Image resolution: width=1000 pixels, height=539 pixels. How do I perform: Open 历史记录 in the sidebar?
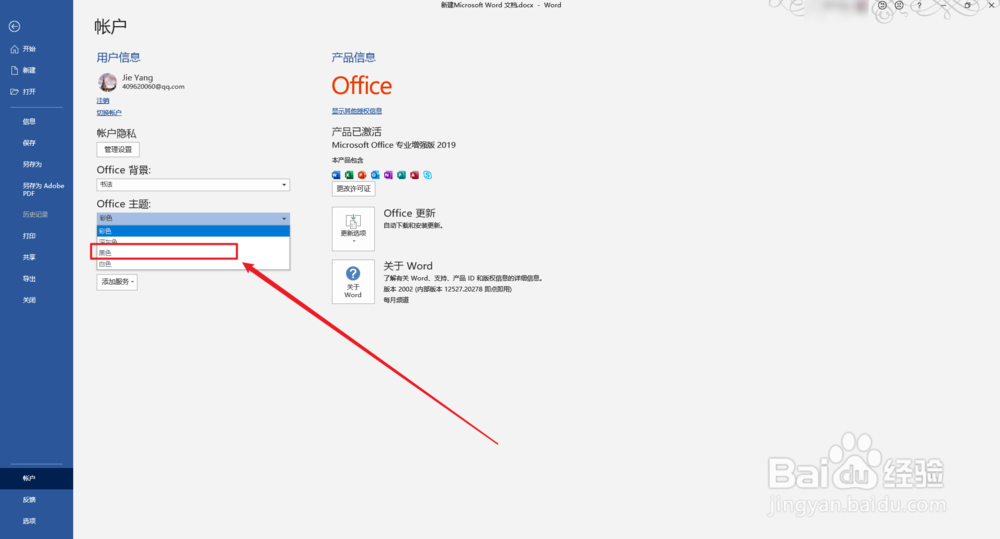pos(35,214)
